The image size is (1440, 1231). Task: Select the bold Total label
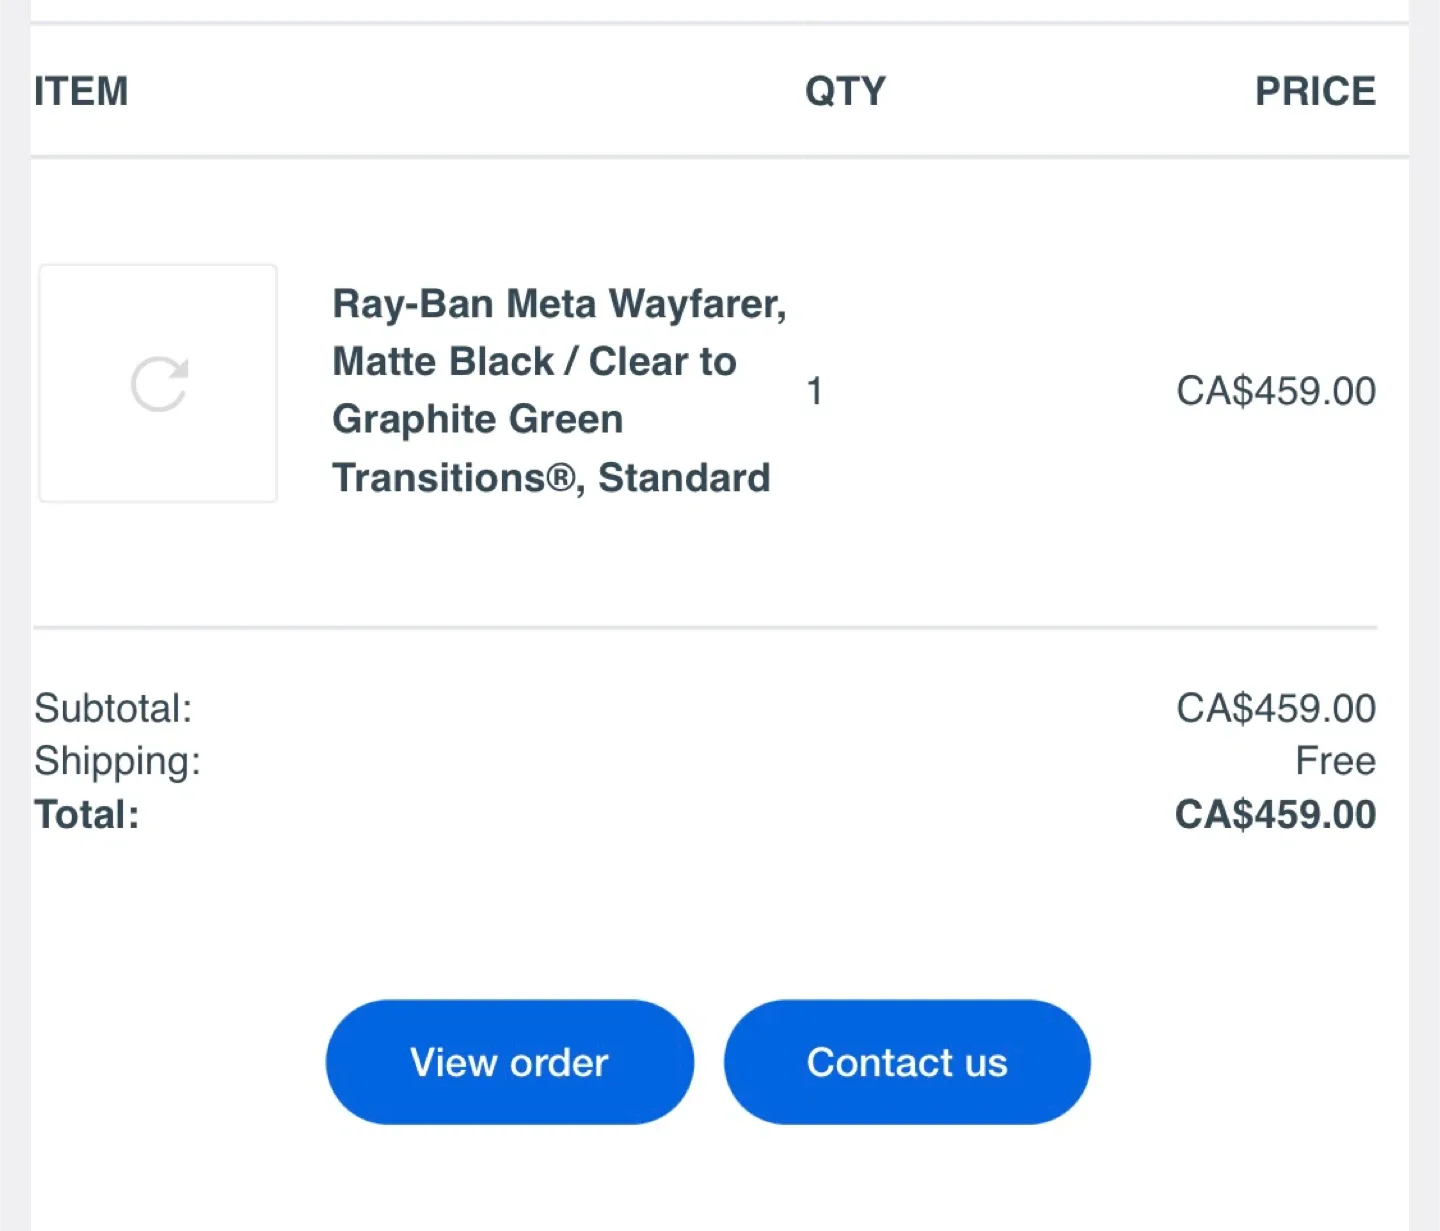pyautogui.click(x=86, y=814)
